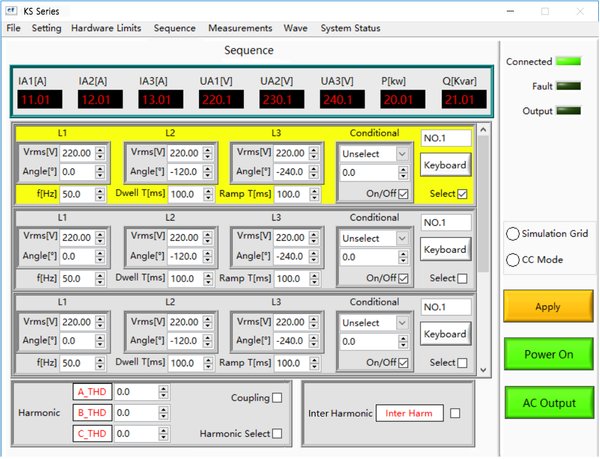Click the Apply button
The height and width of the screenshot is (459, 600).
548,306
